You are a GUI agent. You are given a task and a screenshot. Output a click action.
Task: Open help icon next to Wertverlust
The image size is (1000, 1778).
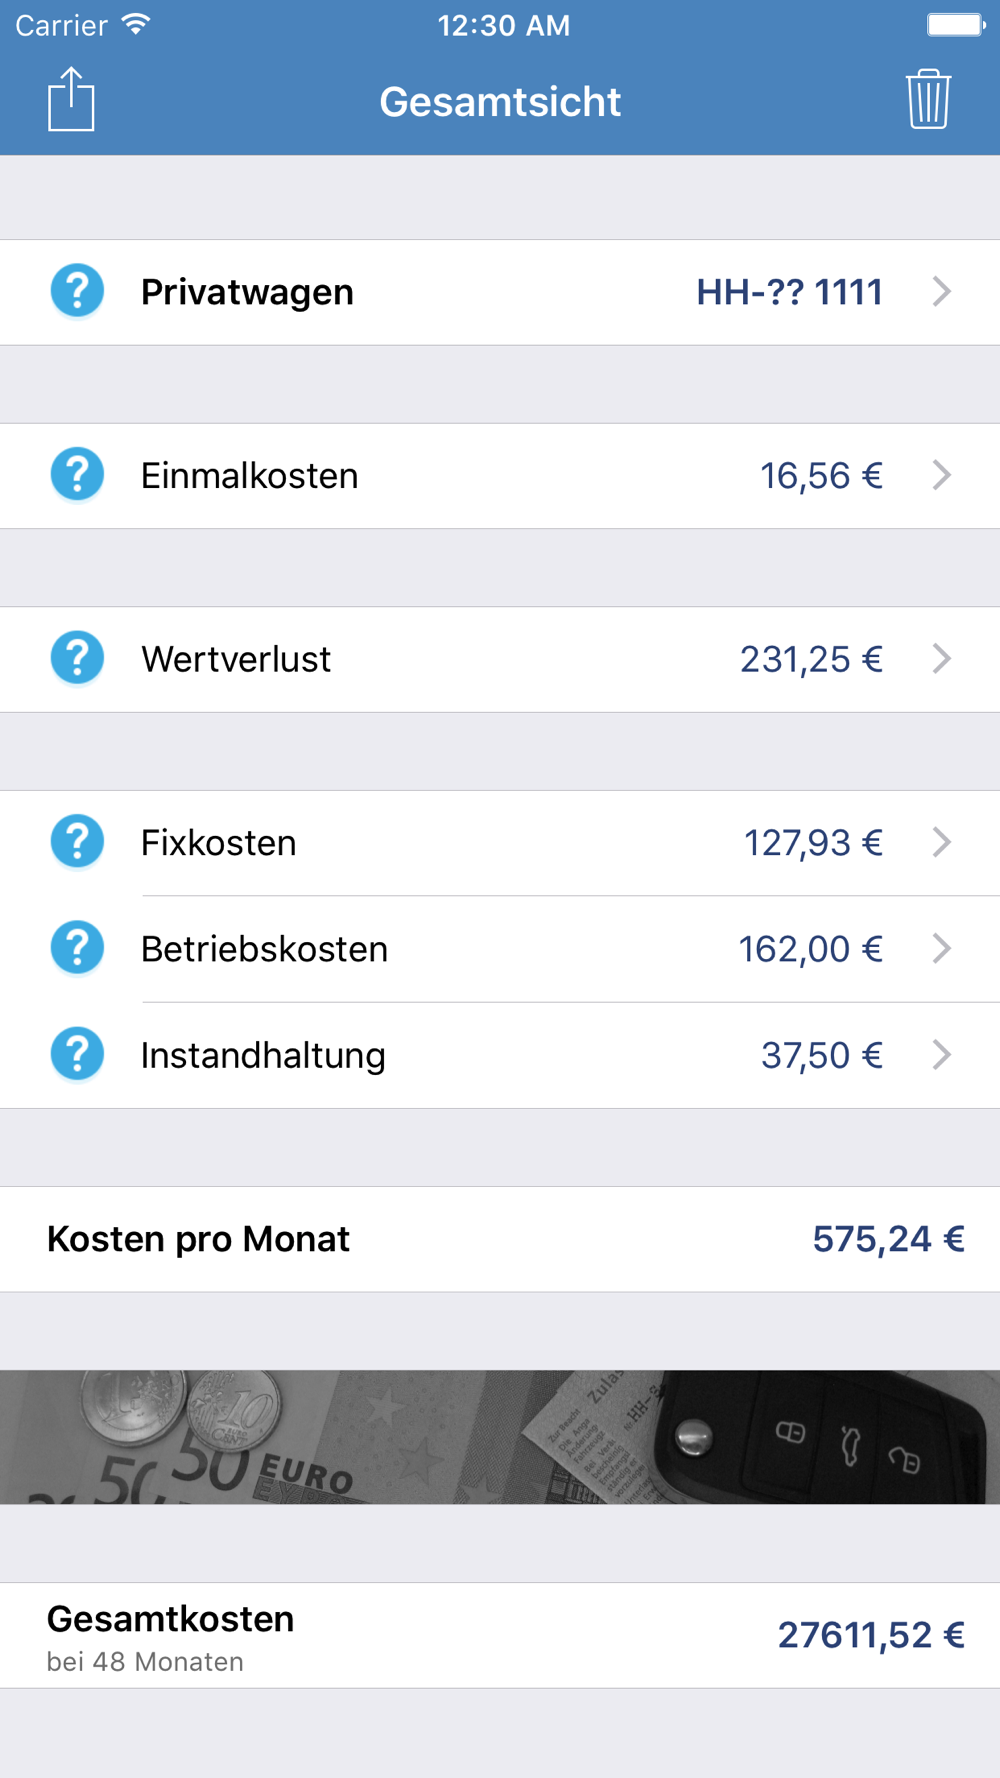coord(77,659)
